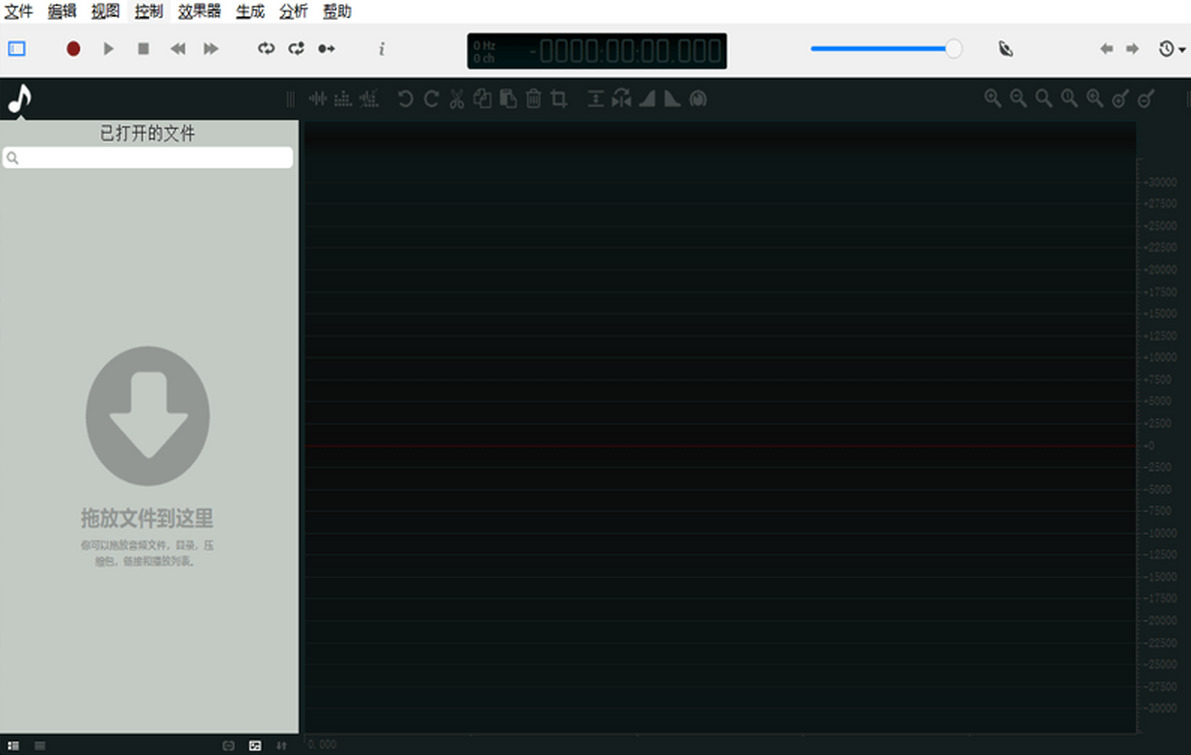1191x755 pixels.
Task: Click the opened files search field
Action: coord(148,158)
